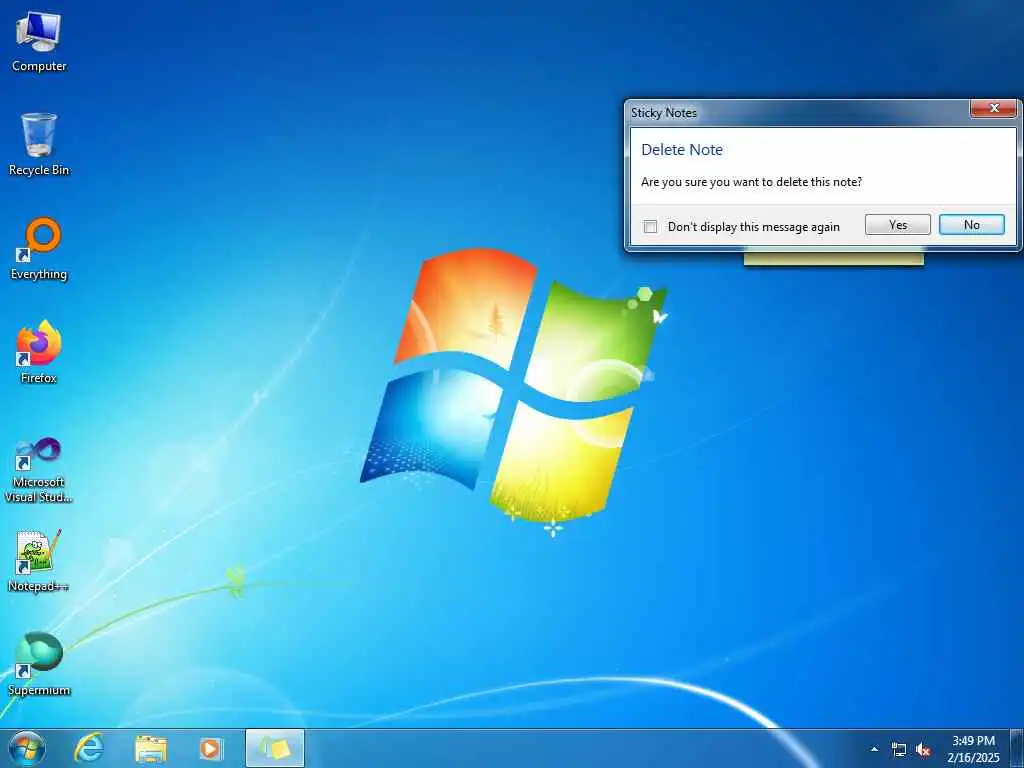Viewport: 1024px width, 768px height.
Task: Select Microsoft Visual Studio shortcut
Action: (39, 470)
